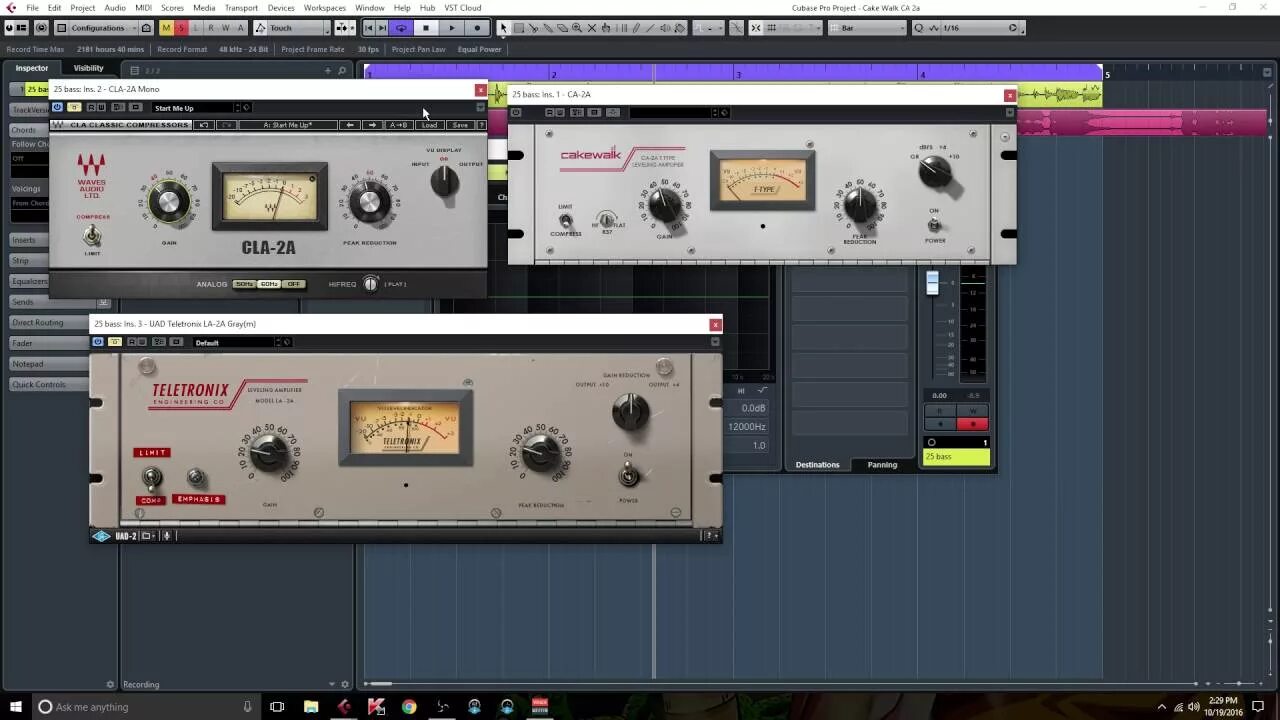Flip the CLA-2A Compress/Limit switch
This screenshot has height=720, width=1280.
pos(92,236)
